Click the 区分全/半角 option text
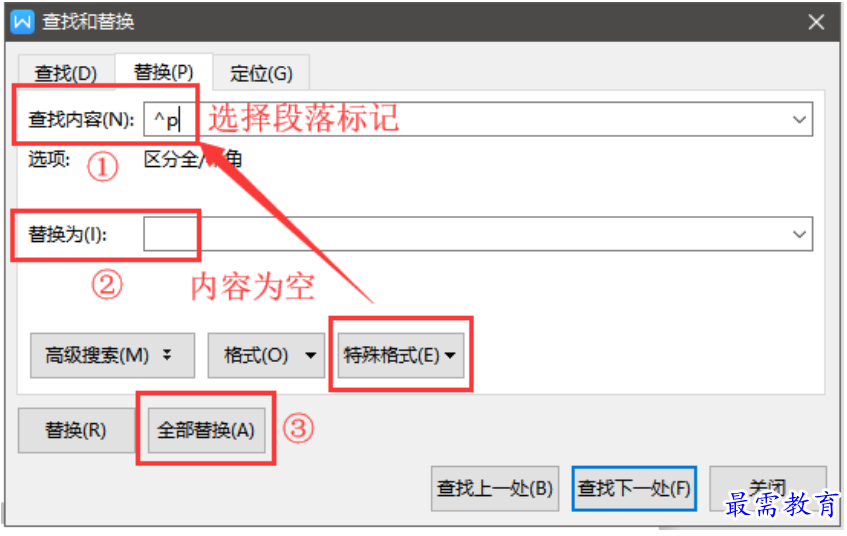This screenshot has height=536, width=847. (x=193, y=159)
